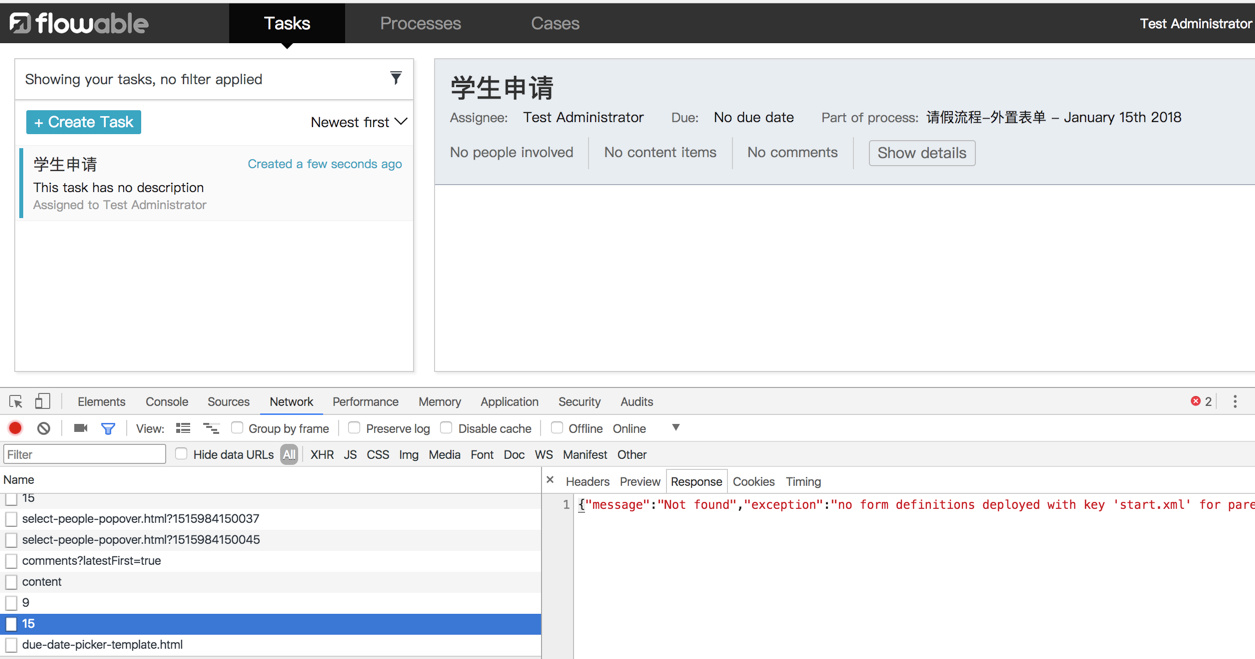Close the request details pane
Viewport: 1255px width, 659px height.
click(x=550, y=480)
